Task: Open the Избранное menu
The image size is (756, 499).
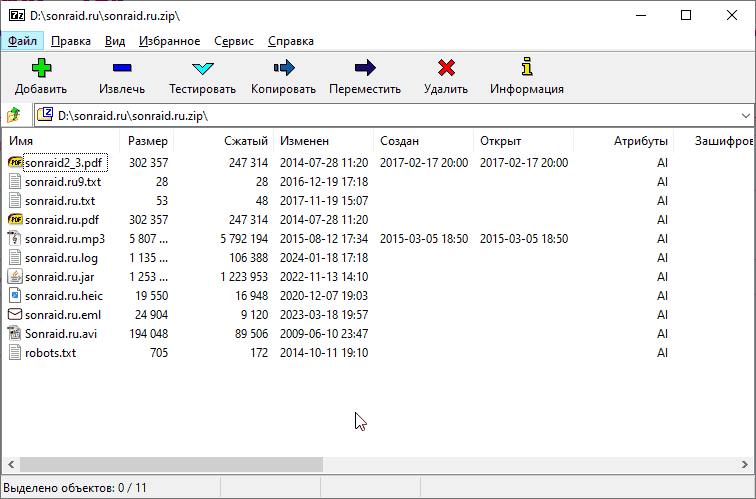Action: click(x=169, y=41)
